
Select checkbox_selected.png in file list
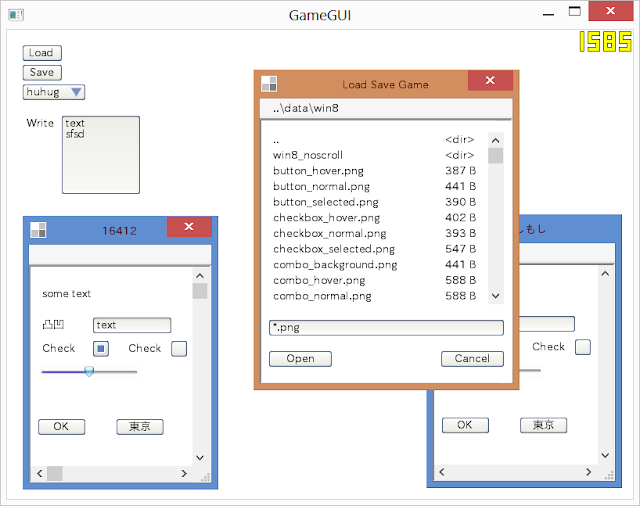point(374,249)
